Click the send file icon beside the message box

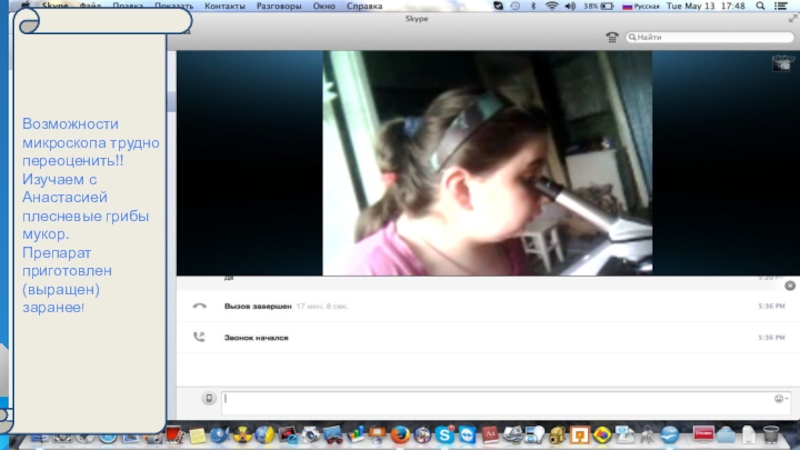209,398
